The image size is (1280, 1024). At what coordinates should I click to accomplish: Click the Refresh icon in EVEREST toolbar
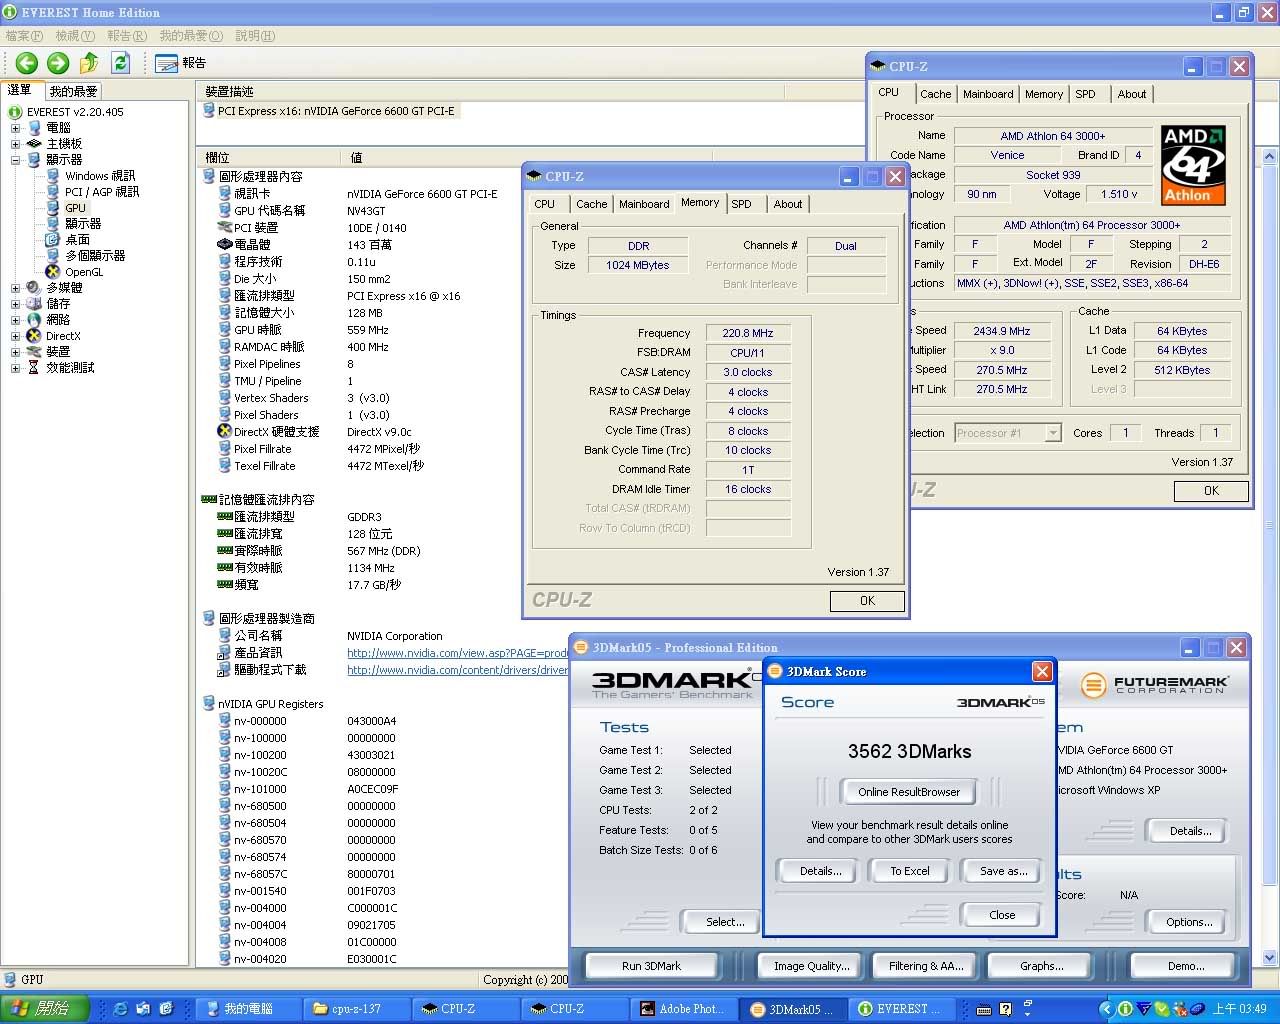tap(120, 63)
